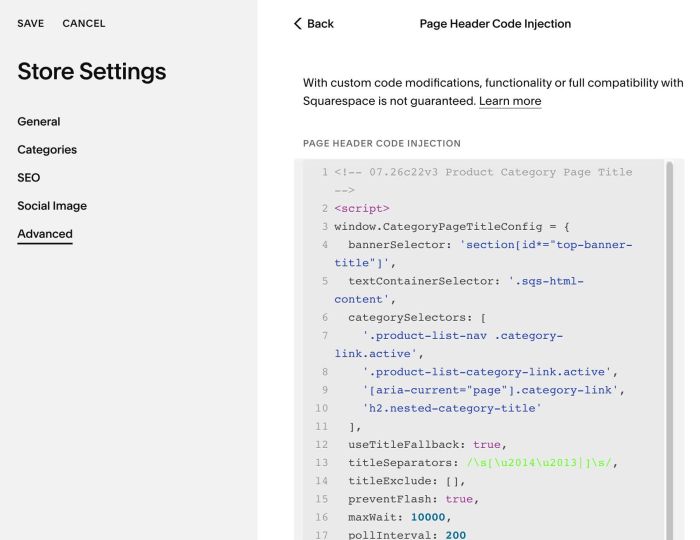This screenshot has width=700, height=540.
Task: Click preventFlash on line 15
Action: click(x=393, y=499)
